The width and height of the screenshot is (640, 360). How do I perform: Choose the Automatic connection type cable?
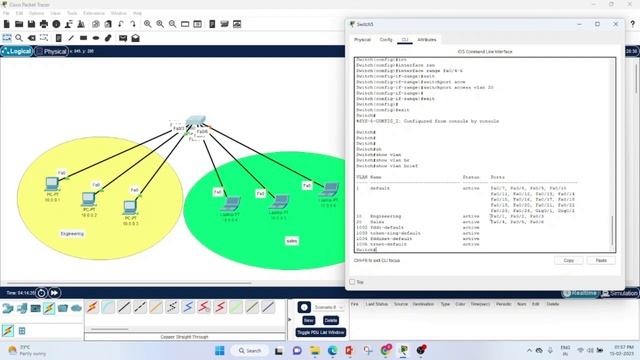pos(92,307)
